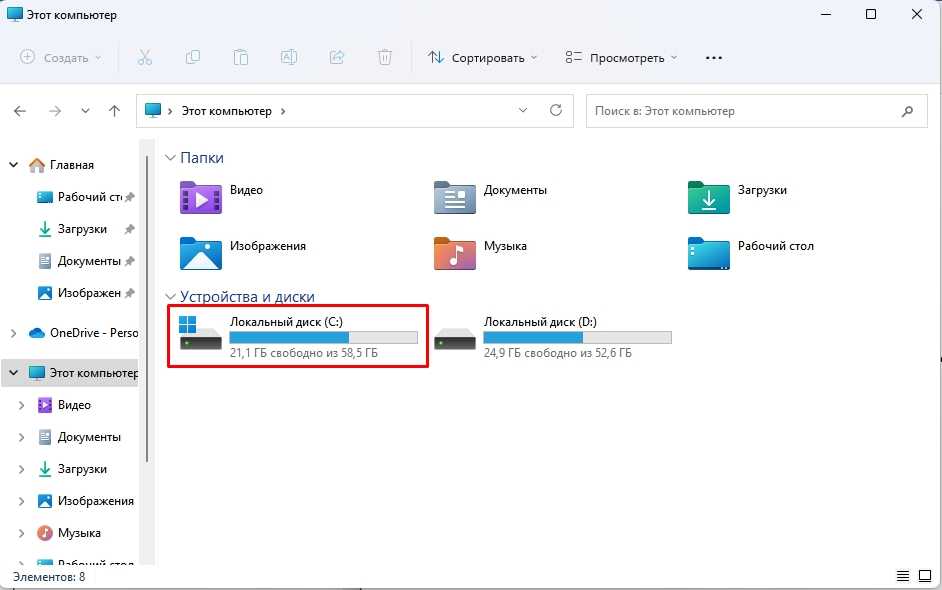
Task: Click the Share icon in toolbar
Action: 337,57
